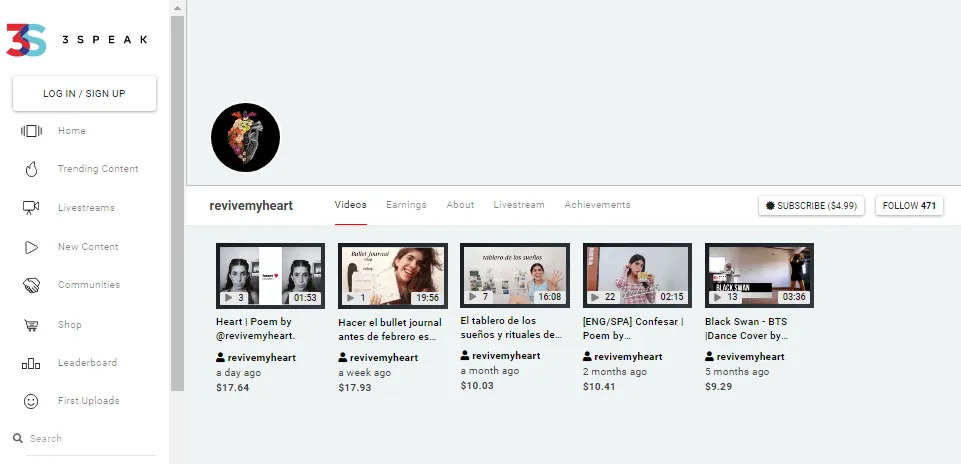
Task: Open El tablero de los sueños thumbnail
Action: (515, 276)
